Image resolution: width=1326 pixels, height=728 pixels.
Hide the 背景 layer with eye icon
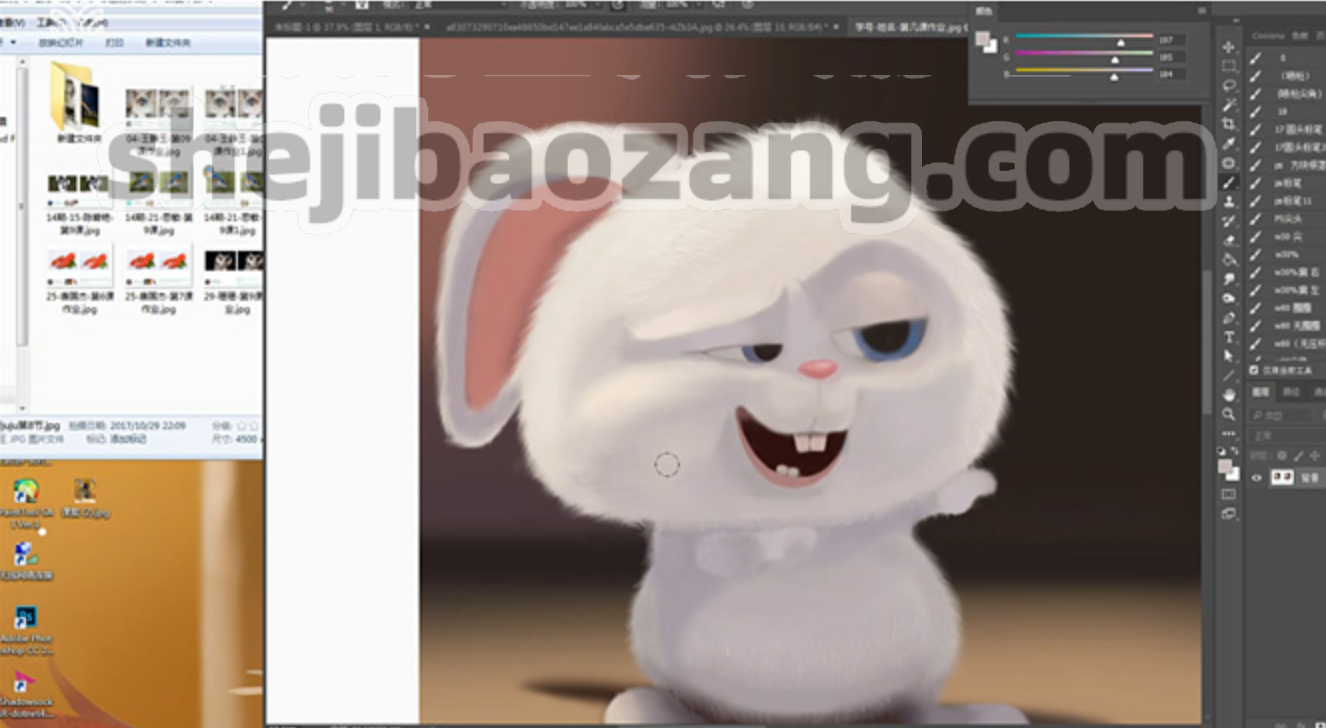click(1257, 478)
